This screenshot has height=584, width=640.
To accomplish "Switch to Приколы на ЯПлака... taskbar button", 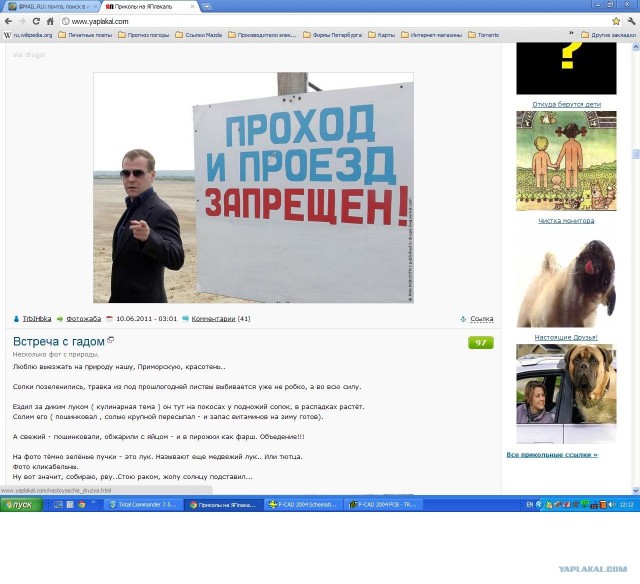I will [224, 505].
